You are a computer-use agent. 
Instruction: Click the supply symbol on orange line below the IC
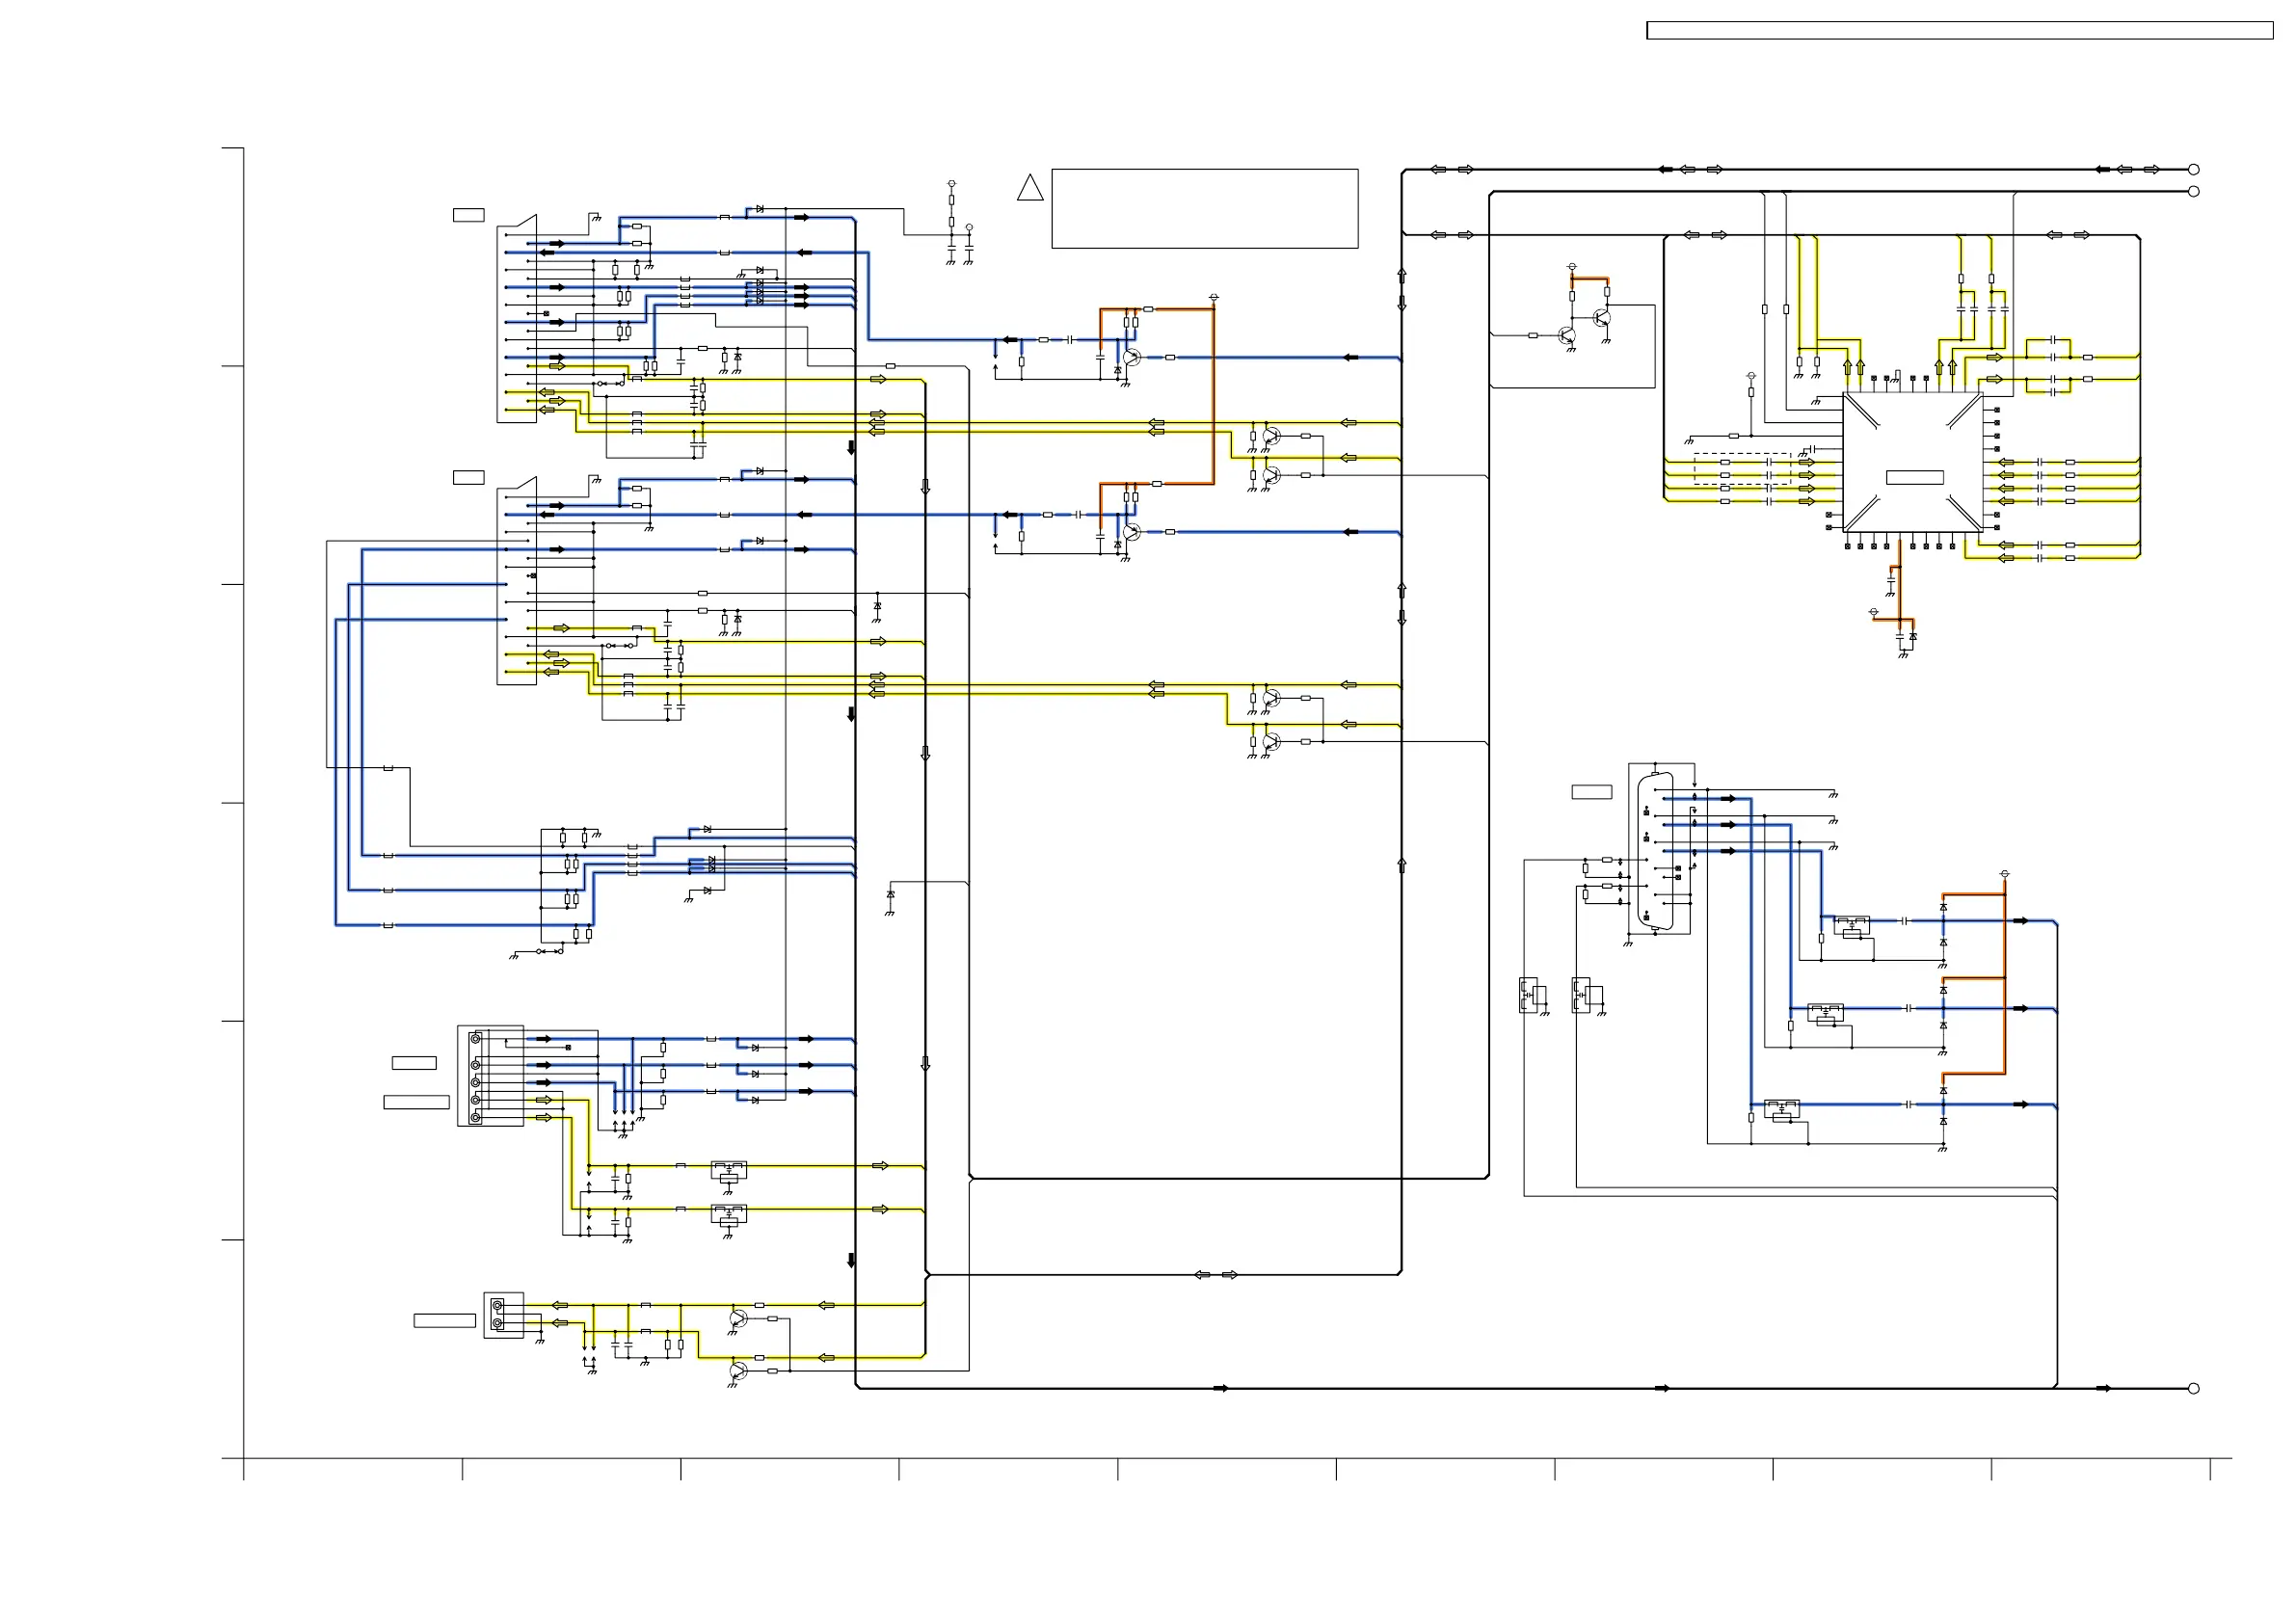(1873, 612)
